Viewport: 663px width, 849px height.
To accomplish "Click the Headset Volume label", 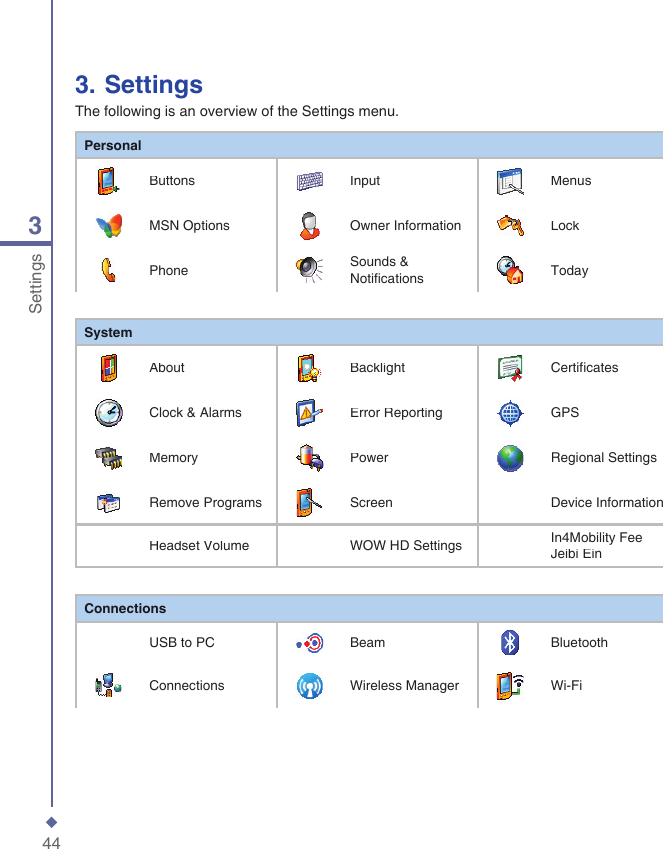I will click(199, 546).
